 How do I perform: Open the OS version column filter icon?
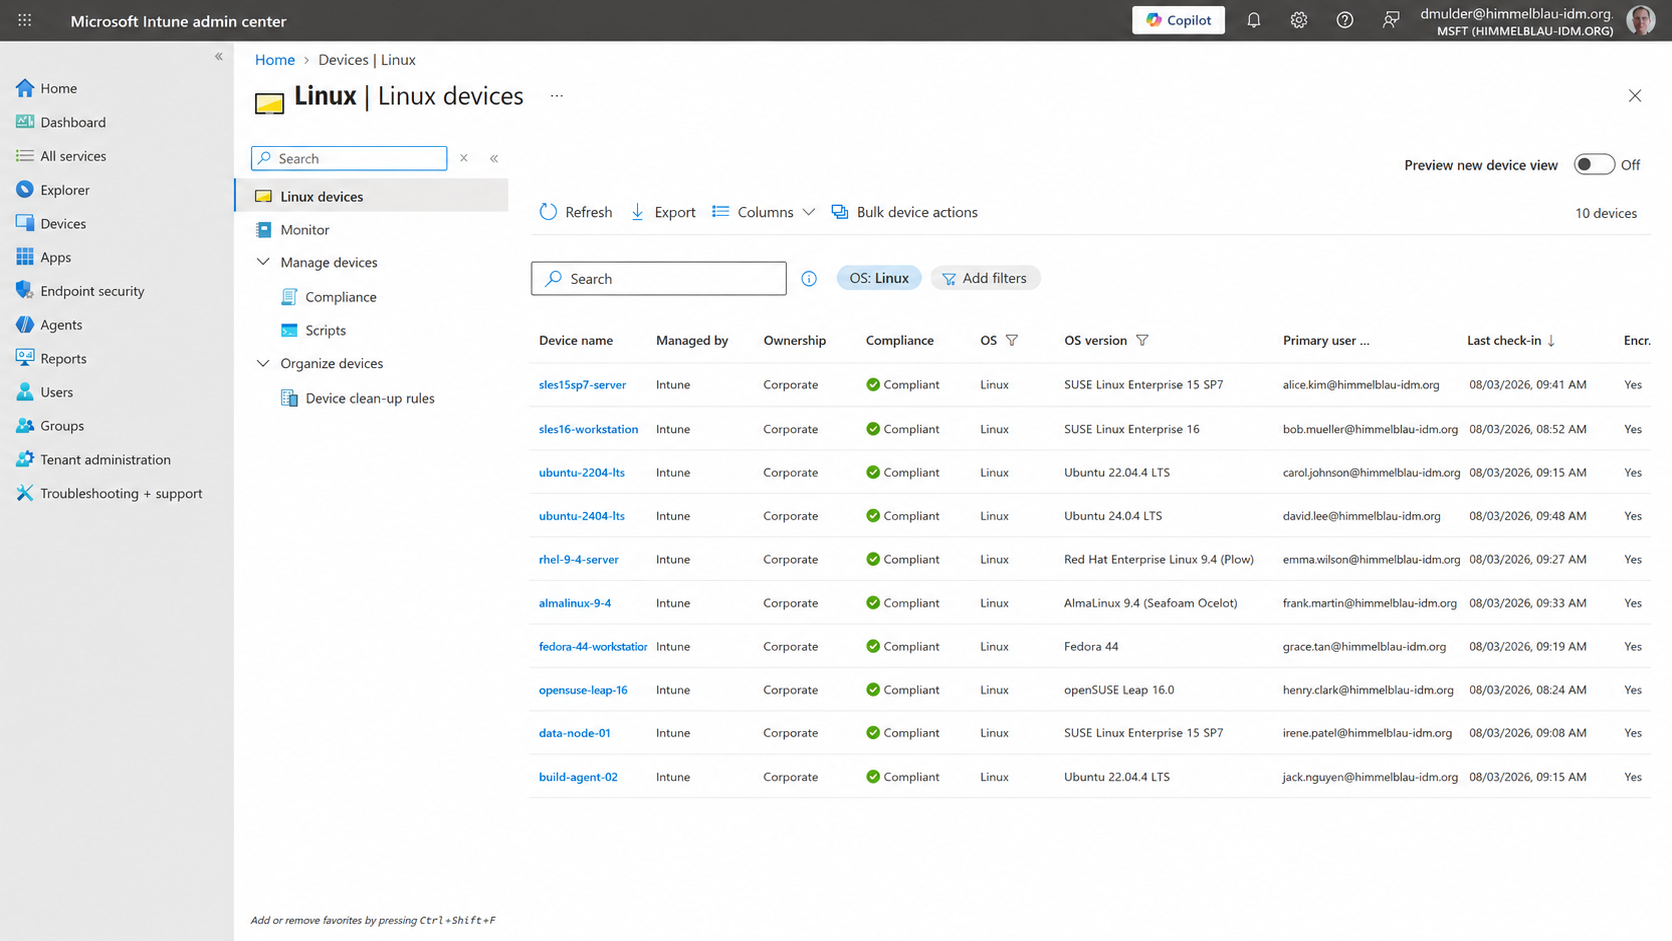pyautogui.click(x=1142, y=341)
